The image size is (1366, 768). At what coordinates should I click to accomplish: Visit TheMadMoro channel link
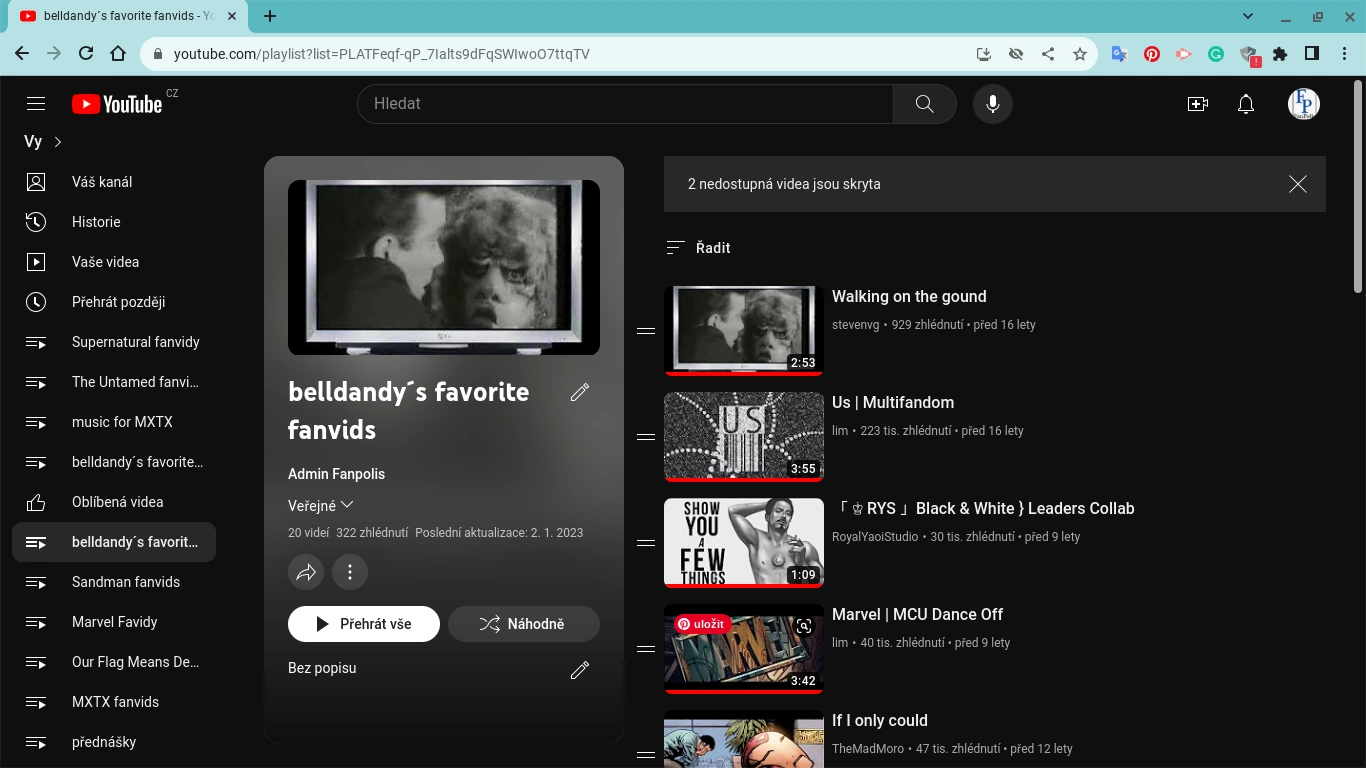868,749
